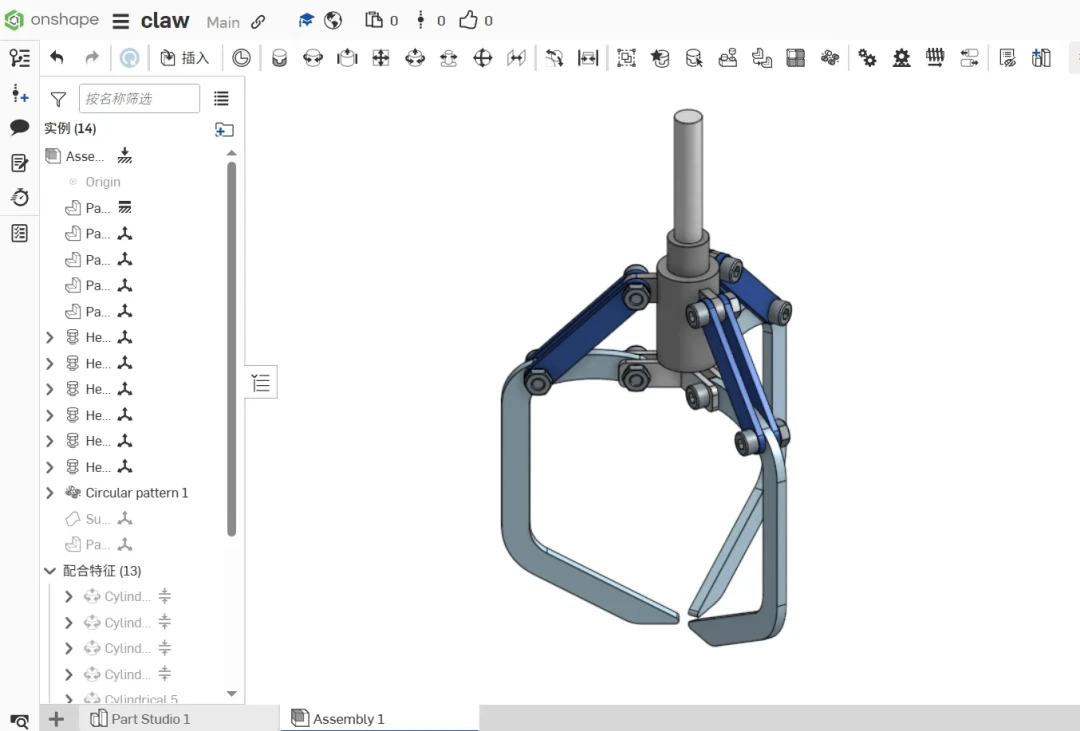1080x731 pixels.
Task: Click the cylinder with cursor snap tool
Action: [x=694, y=58]
